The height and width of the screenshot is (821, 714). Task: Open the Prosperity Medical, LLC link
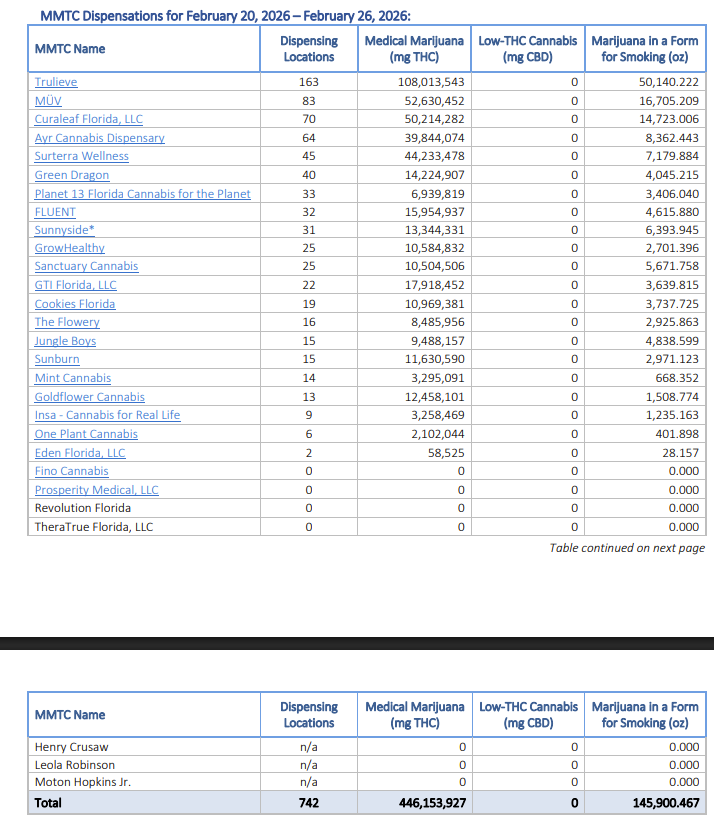point(96,490)
